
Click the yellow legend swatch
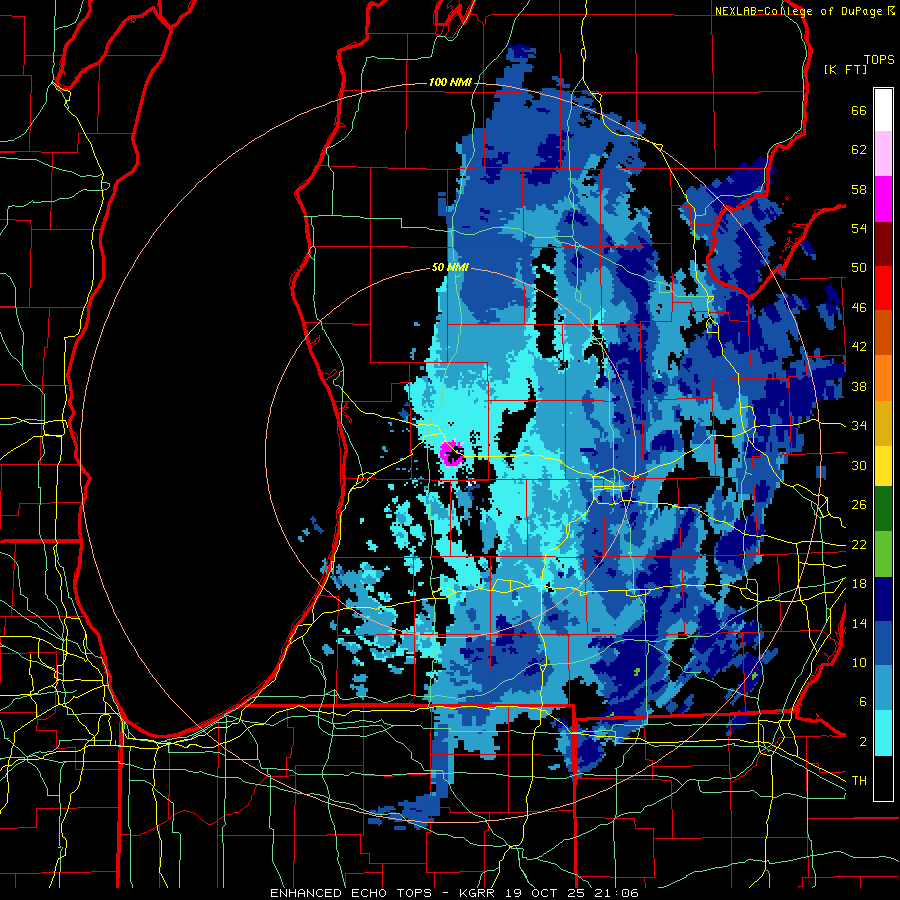point(883,465)
